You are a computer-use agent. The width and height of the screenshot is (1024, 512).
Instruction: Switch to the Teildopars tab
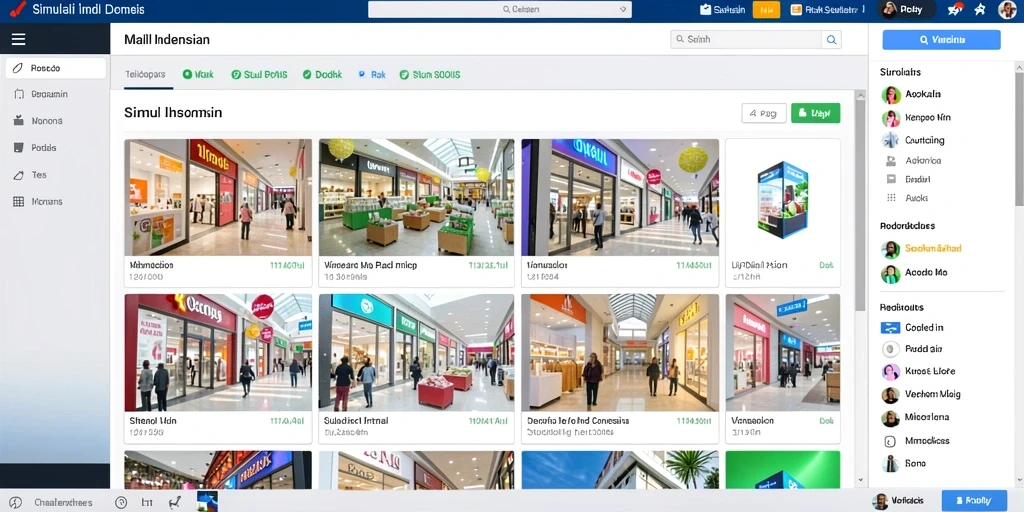pyautogui.click(x=145, y=74)
